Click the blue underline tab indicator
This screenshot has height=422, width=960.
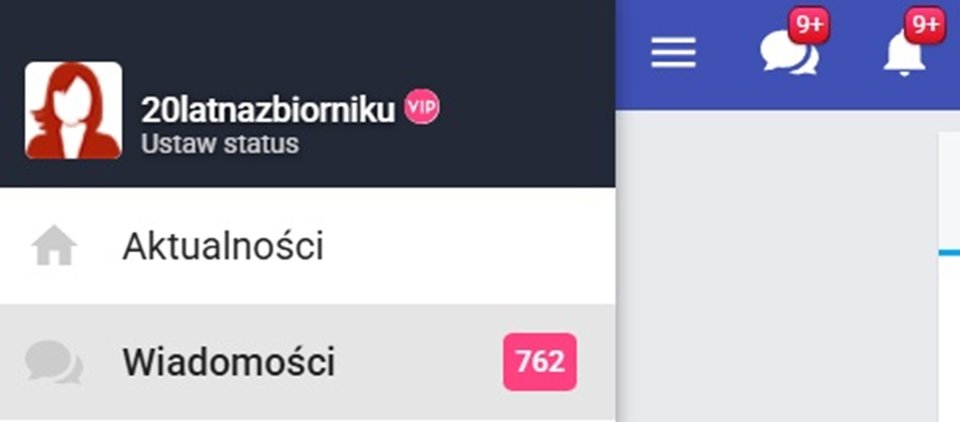[949, 254]
